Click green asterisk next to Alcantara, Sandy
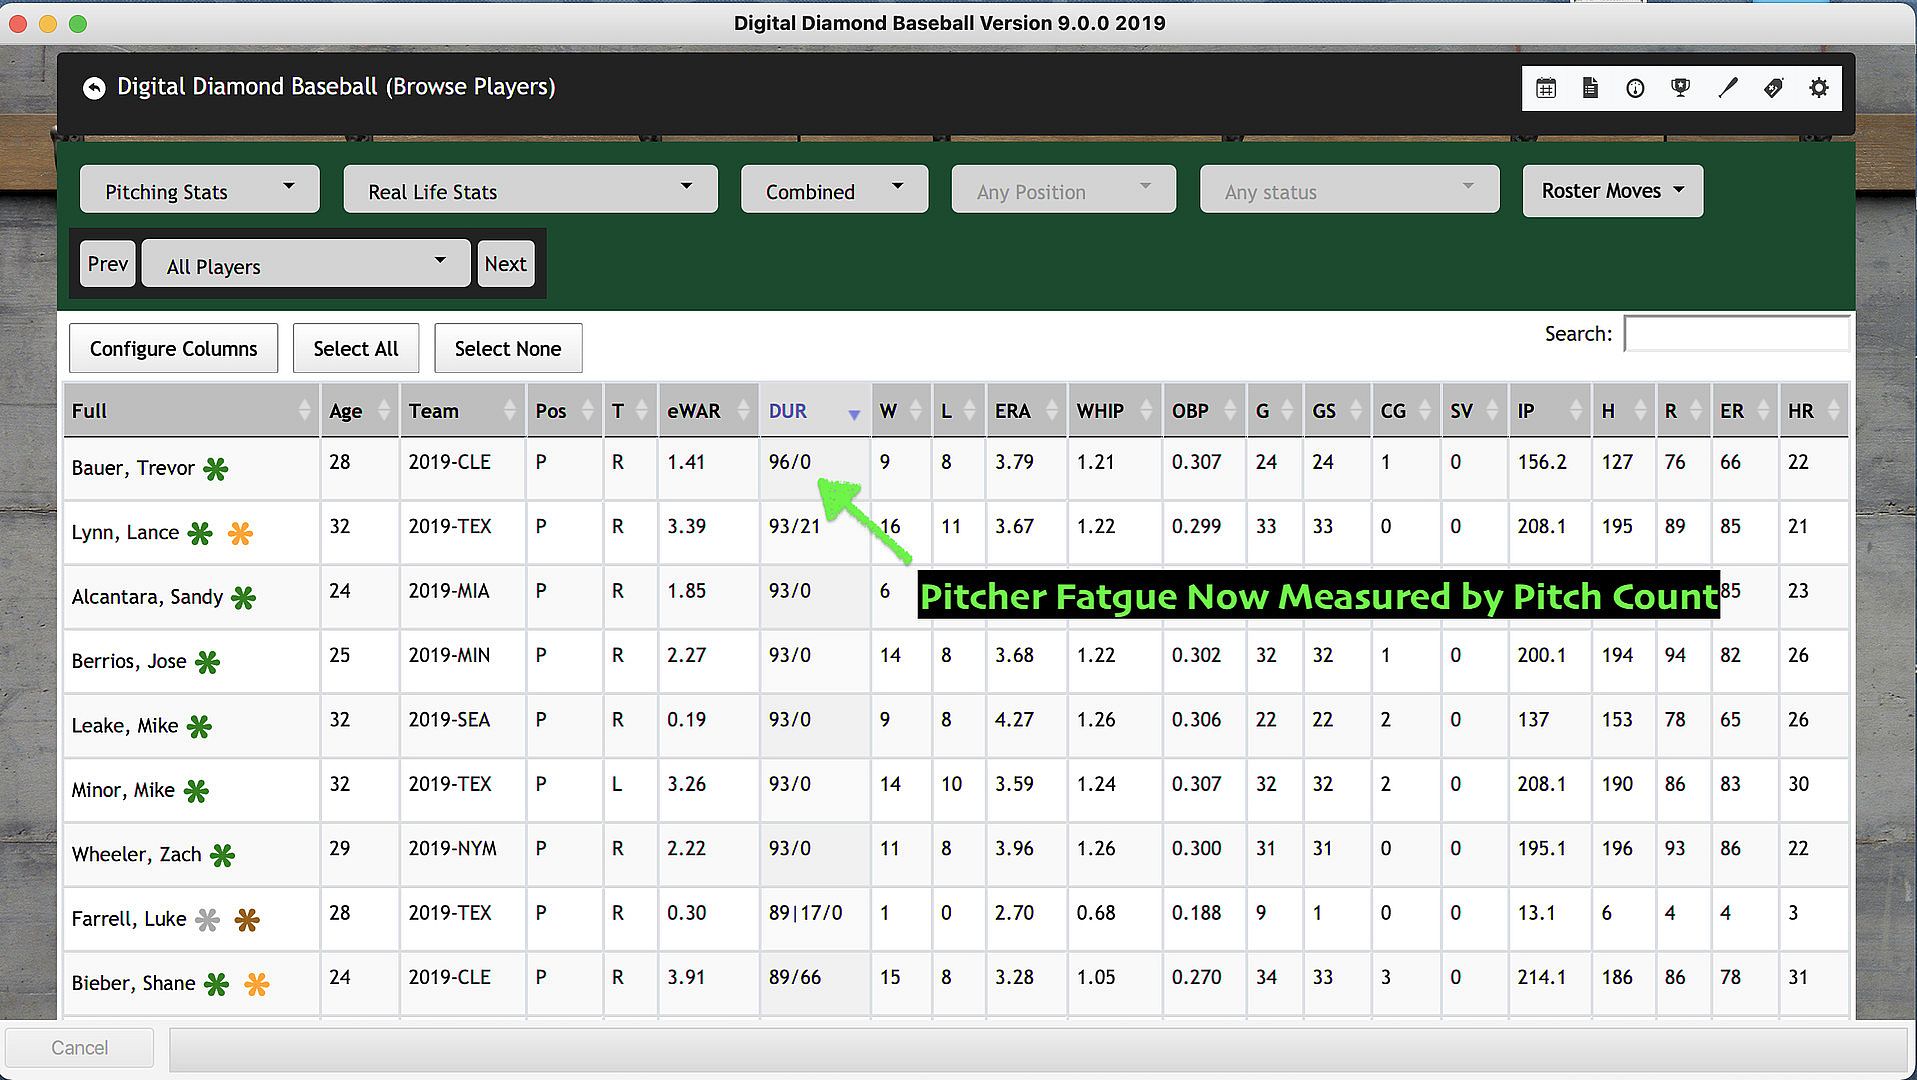The width and height of the screenshot is (1917, 1080). pos(243,598)
